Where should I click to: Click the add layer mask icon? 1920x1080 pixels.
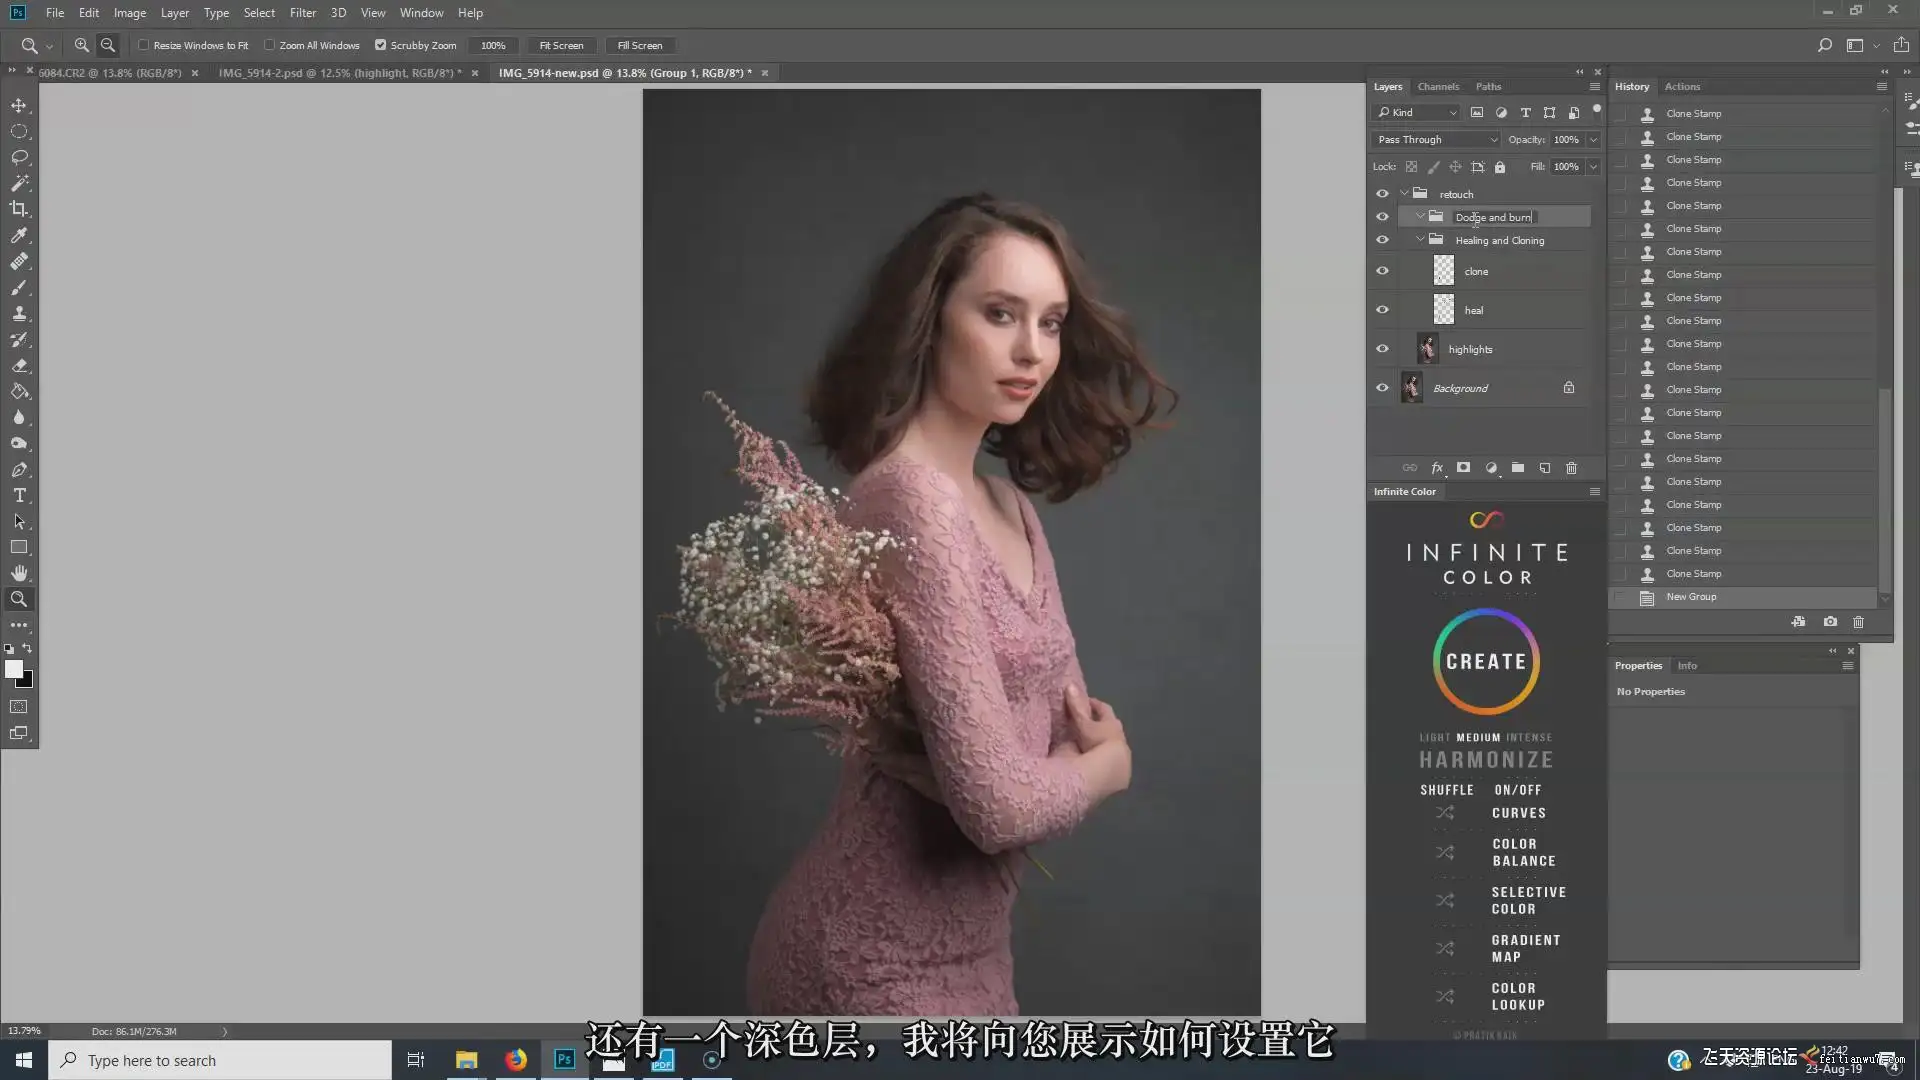coord(1463,468)
